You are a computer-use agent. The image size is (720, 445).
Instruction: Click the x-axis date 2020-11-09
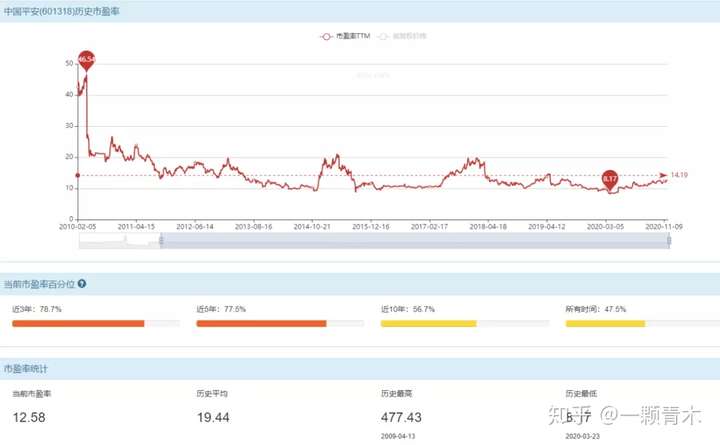pyautogui.click(x=664, y=227)
